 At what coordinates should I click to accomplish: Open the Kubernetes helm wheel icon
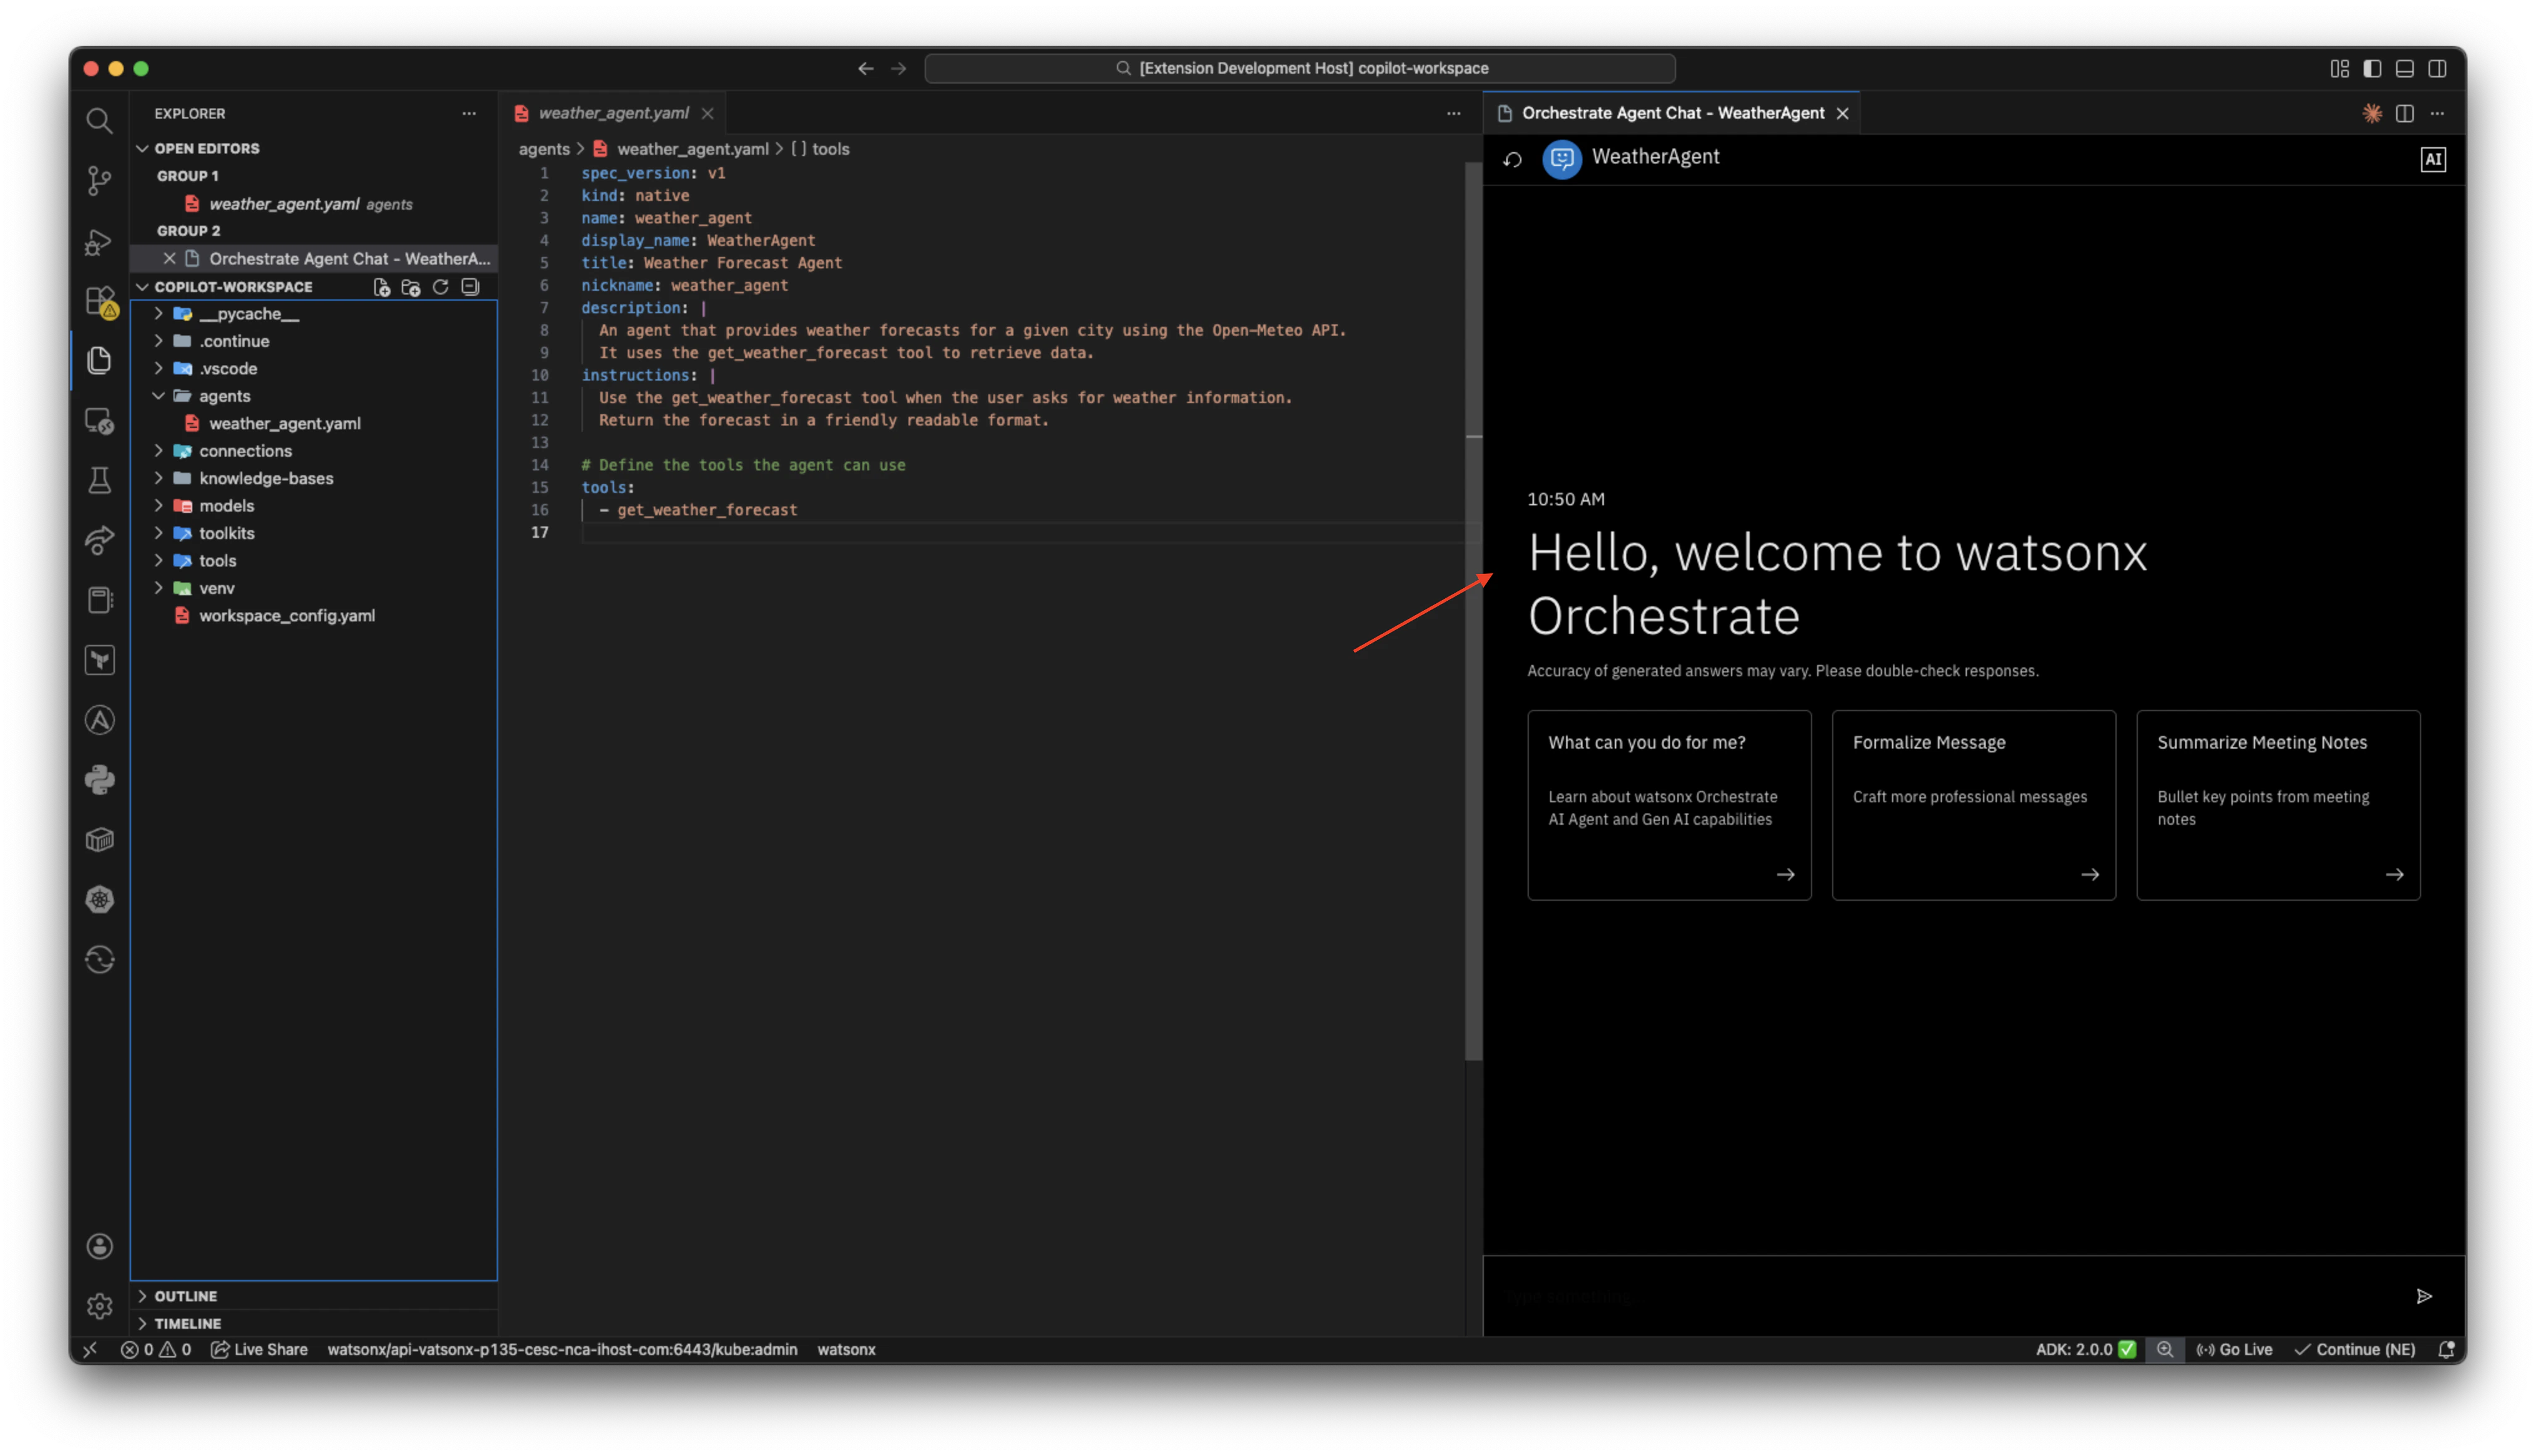point(99,900)
